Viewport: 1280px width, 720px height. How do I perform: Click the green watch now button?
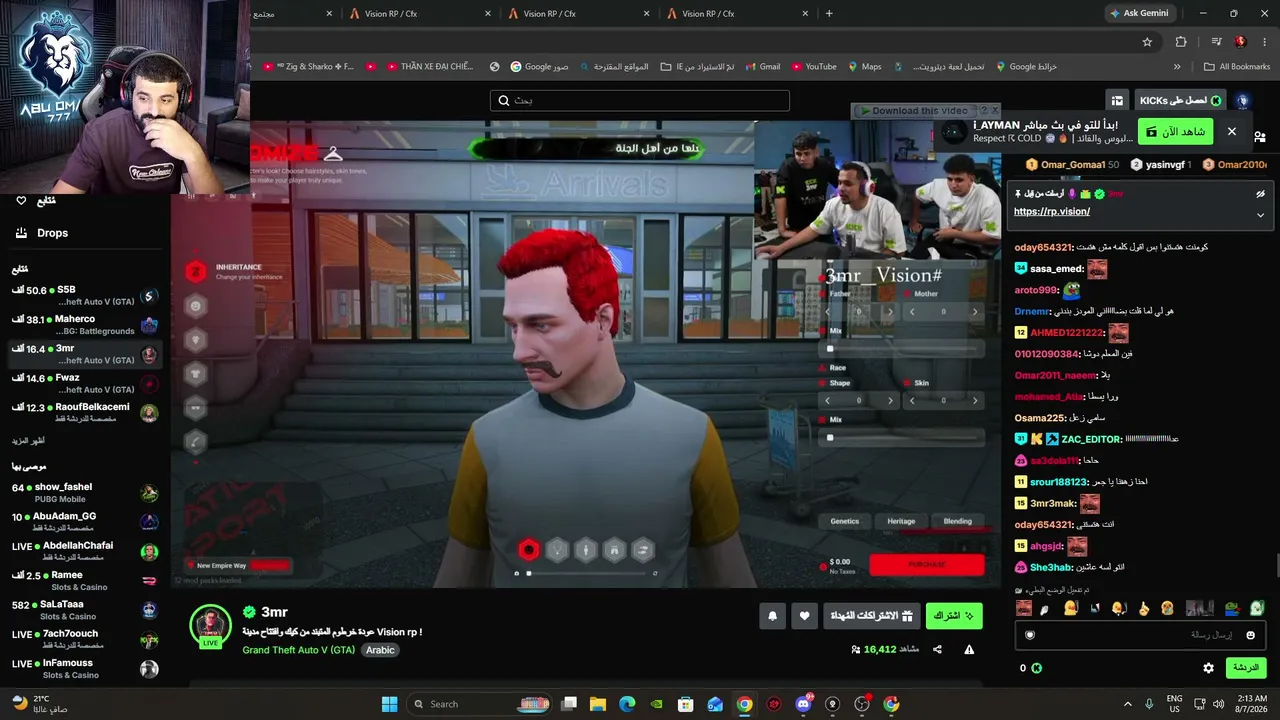point(1174,132)
